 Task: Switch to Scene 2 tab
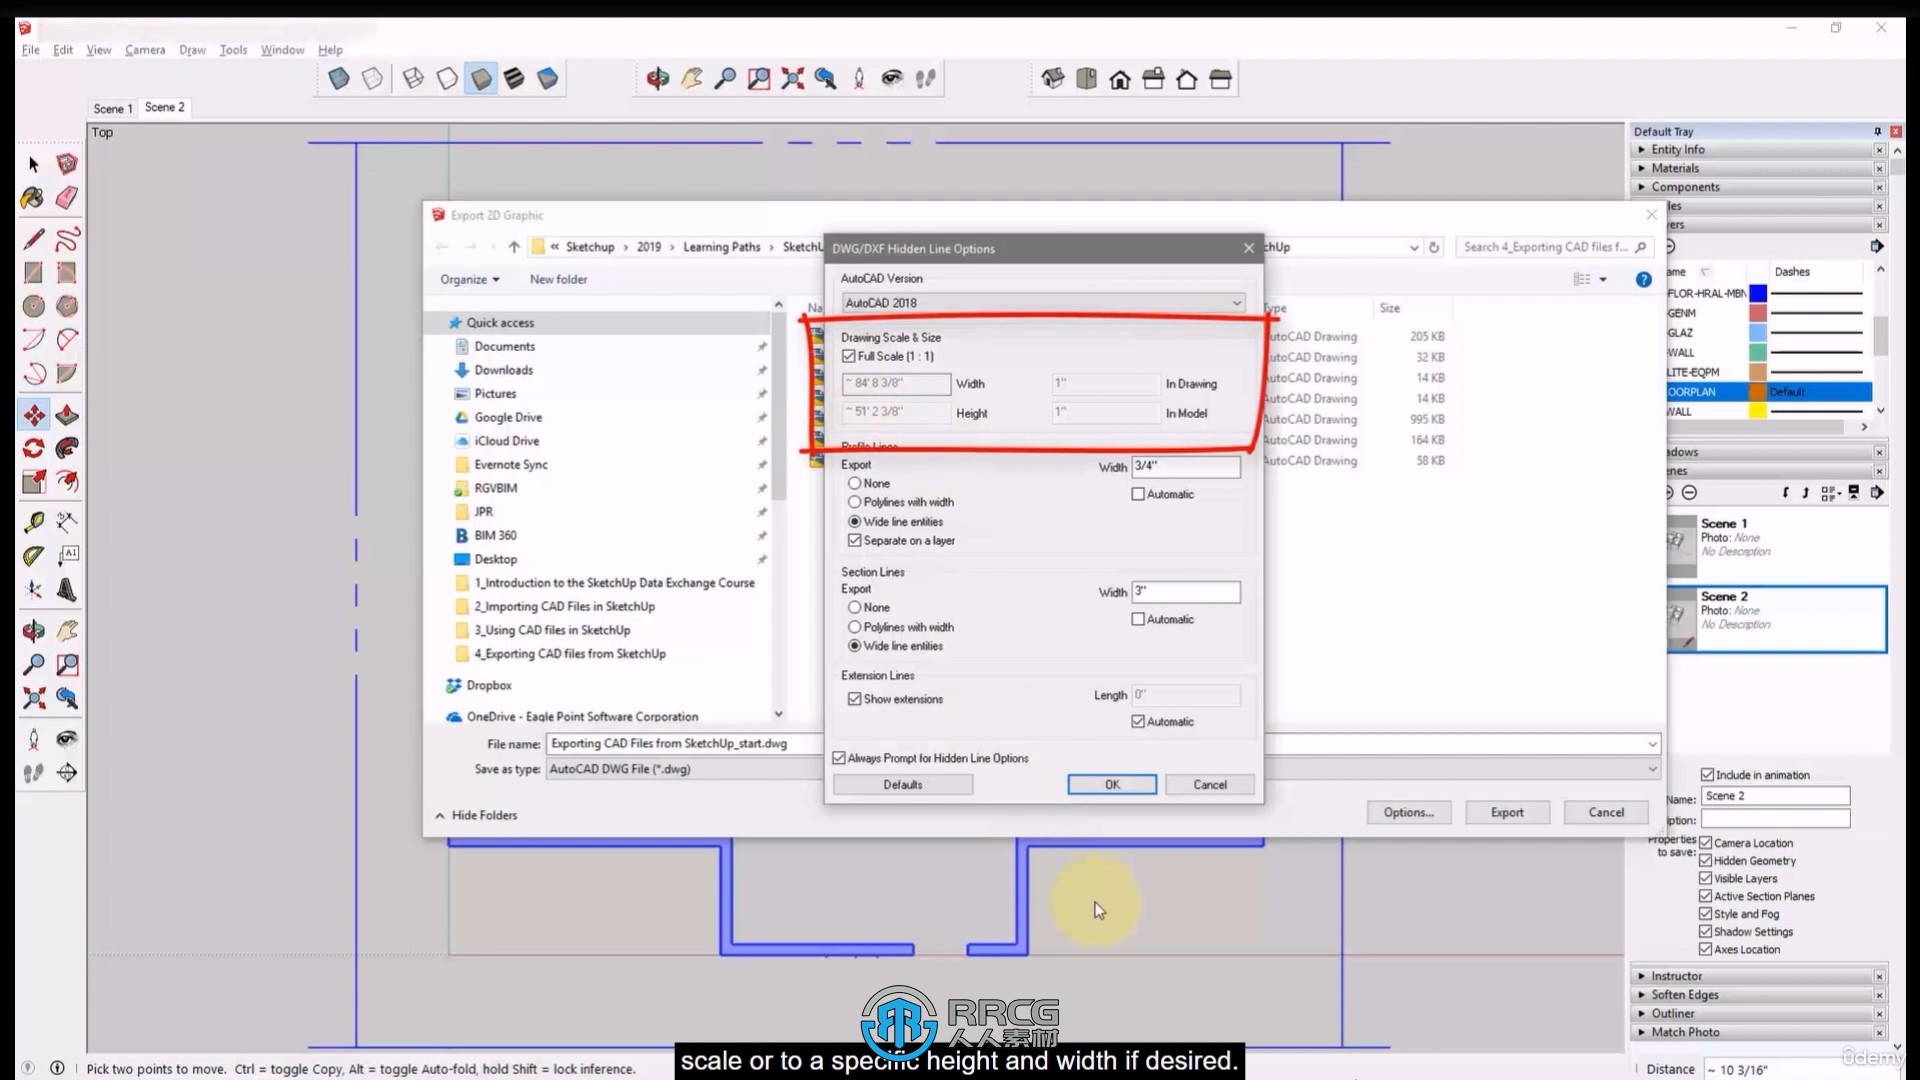(x=164, y=107)
